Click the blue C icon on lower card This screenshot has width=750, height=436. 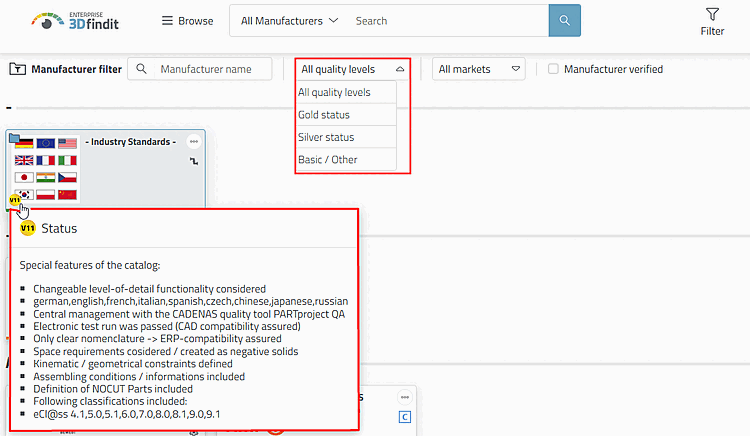(x=405, y=417)
